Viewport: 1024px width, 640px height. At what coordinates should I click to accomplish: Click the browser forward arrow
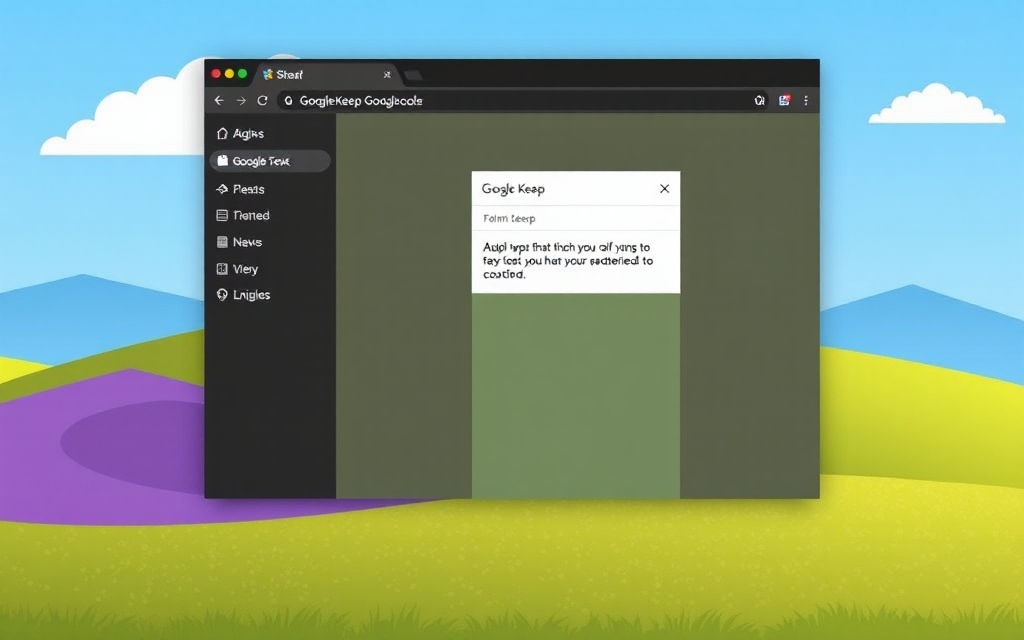click(x=241, y=101)
